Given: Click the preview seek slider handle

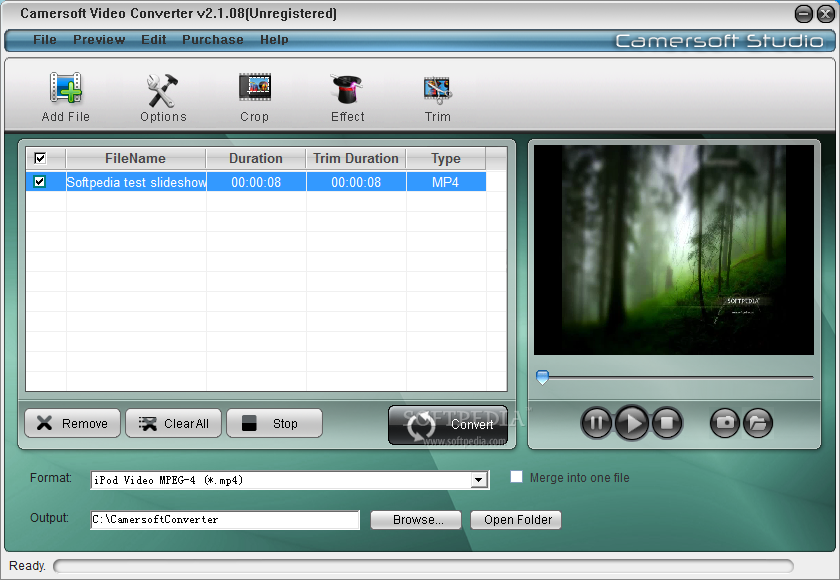Looking at the screenshot, I should click(543, 377).
